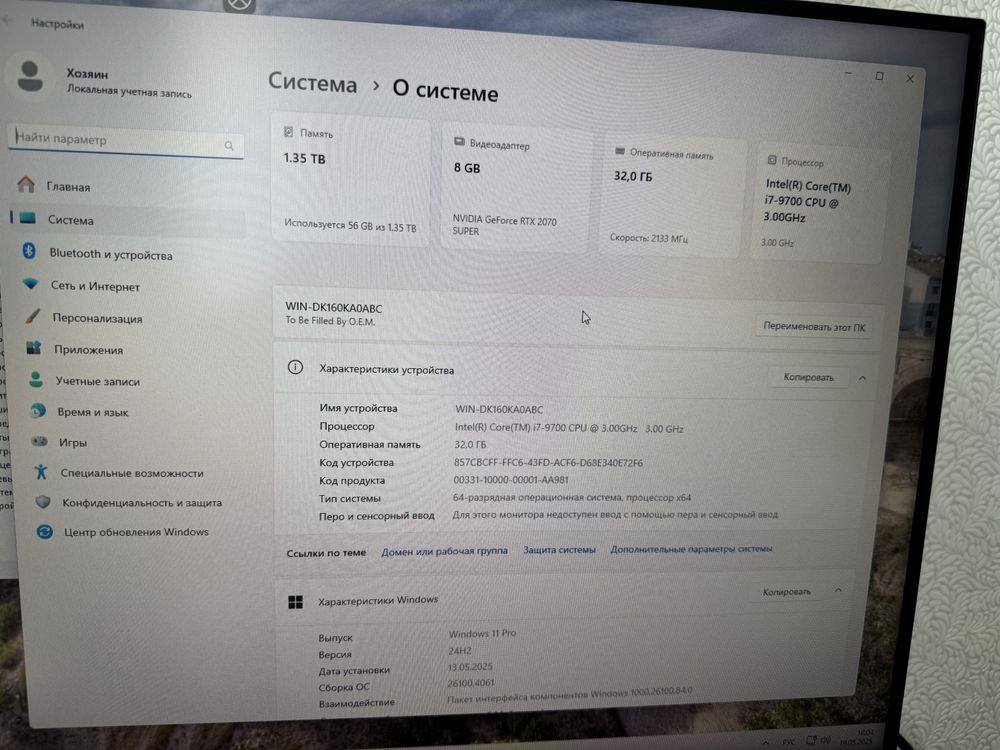The width and height of the screenshot is (1000, 750).
Task: Click the WIN-DK160KA0ABC name in the PC banner
Action: pyautogui.click(x=334, y=308)
